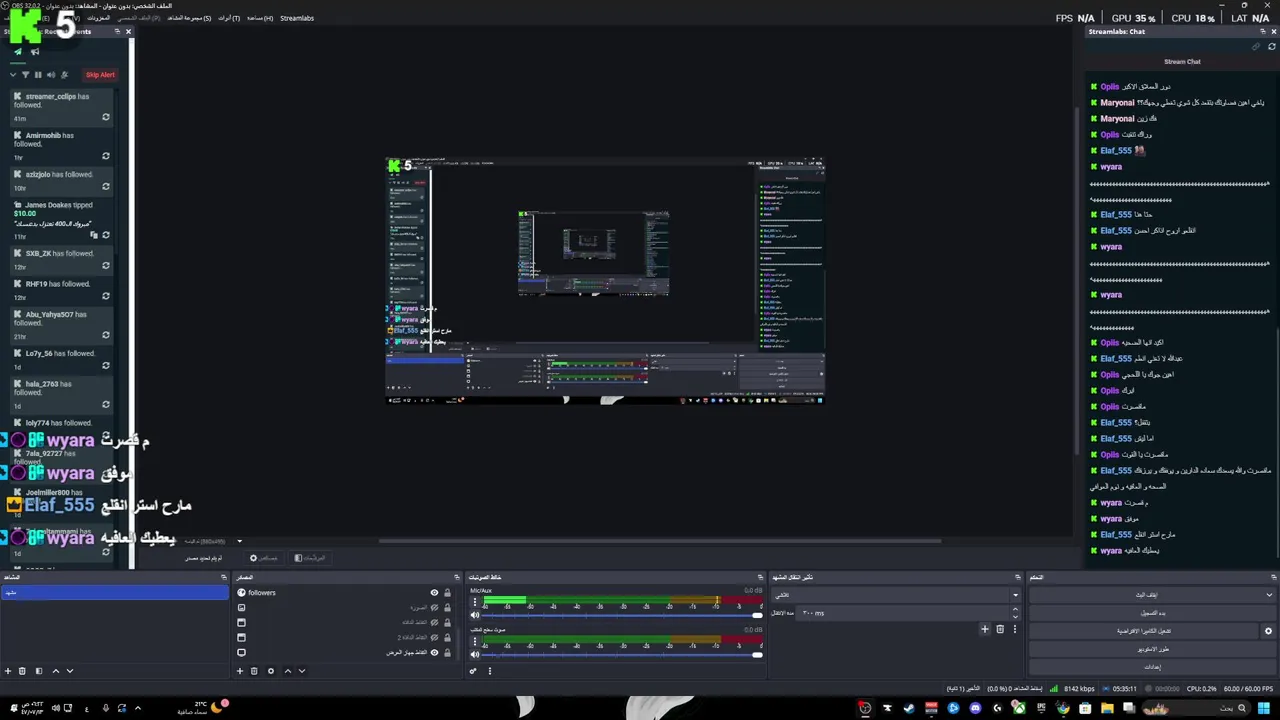Open audio mixer three-dot menu
The width and height of the screenshot is (1280, 720).
(489, 671)
